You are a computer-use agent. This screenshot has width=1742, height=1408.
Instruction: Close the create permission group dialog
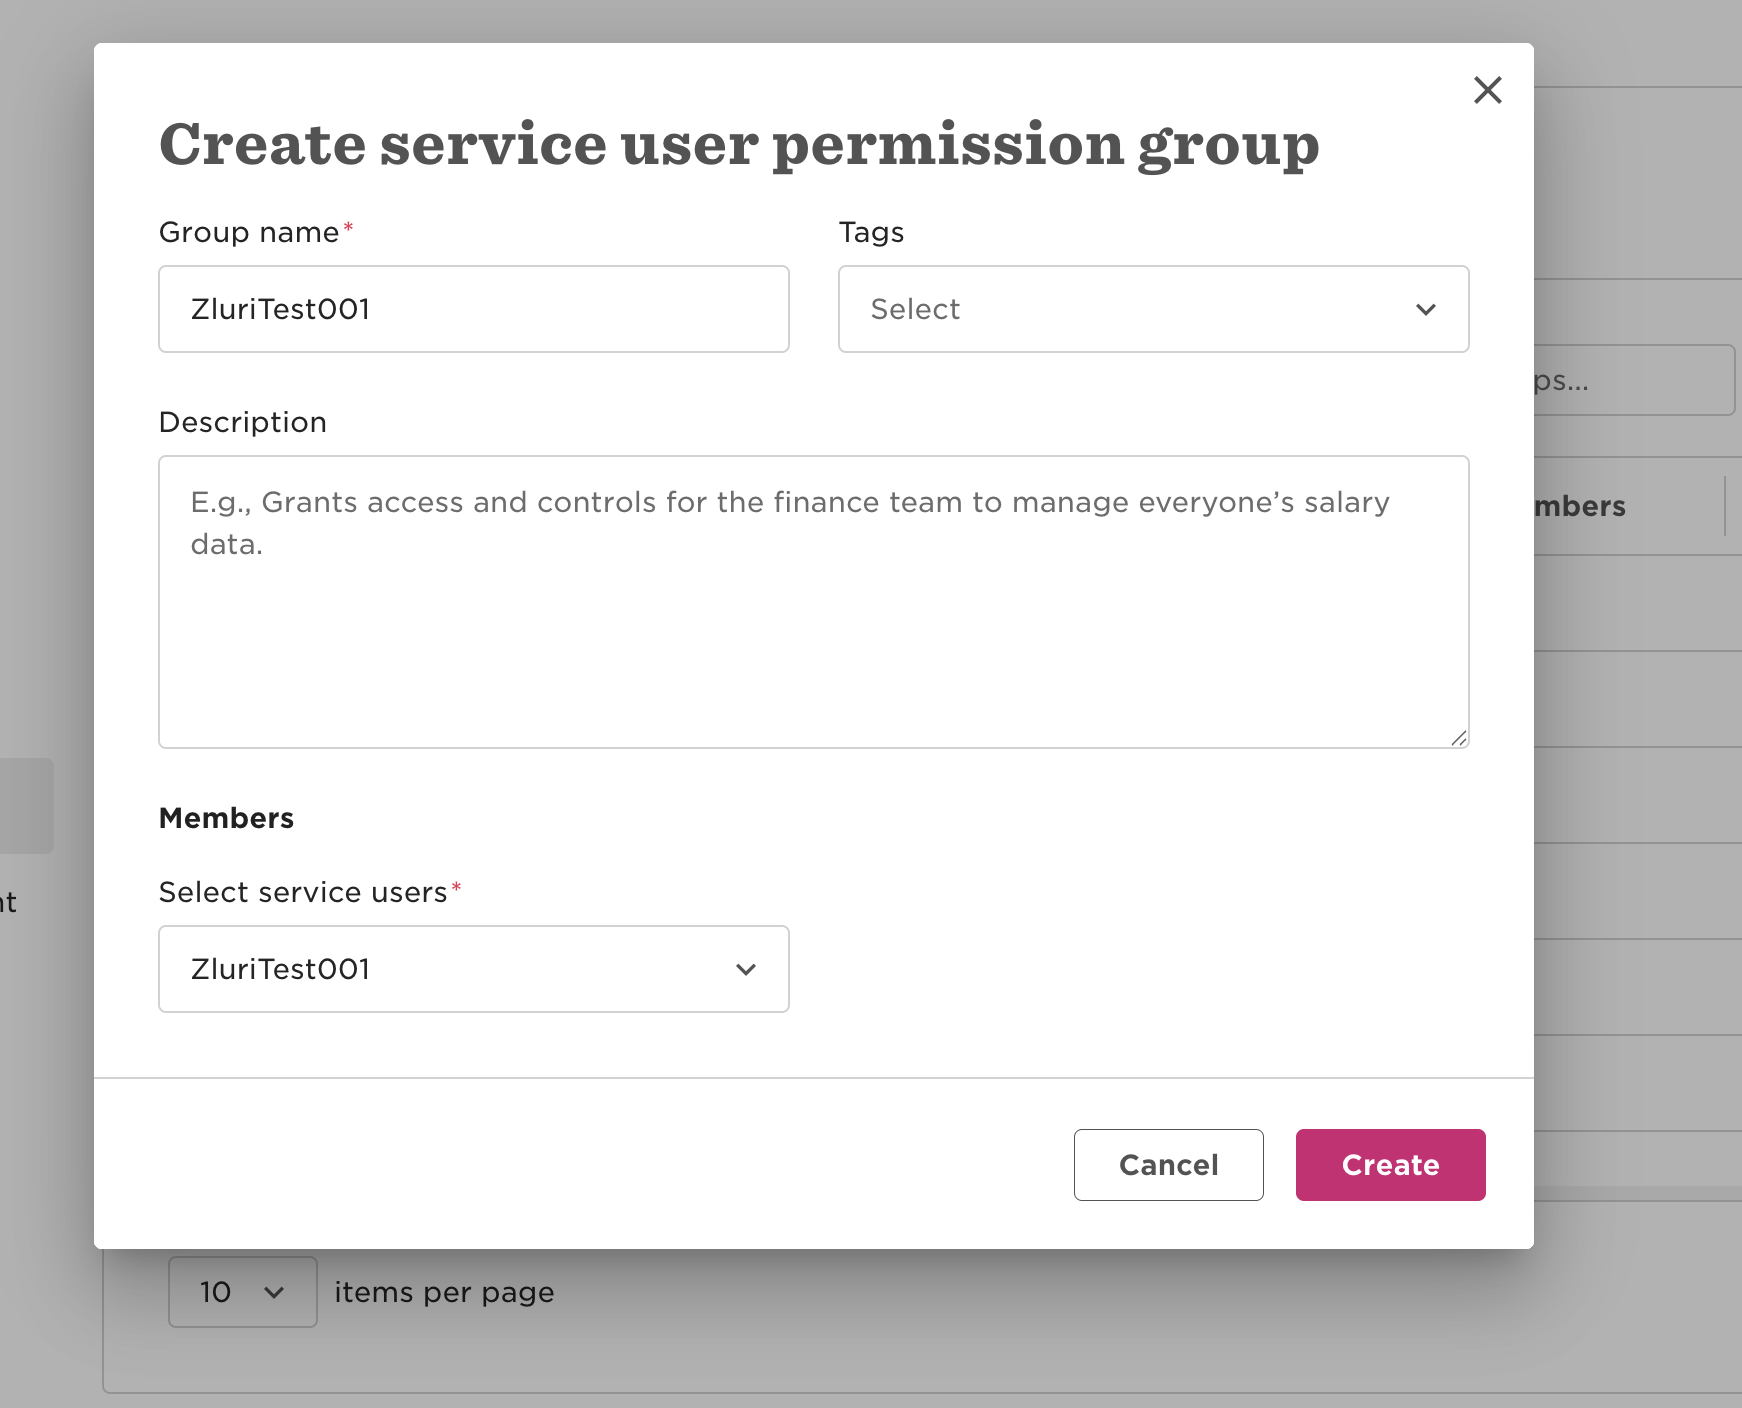pyautogui.click(x=1487, y=90)
